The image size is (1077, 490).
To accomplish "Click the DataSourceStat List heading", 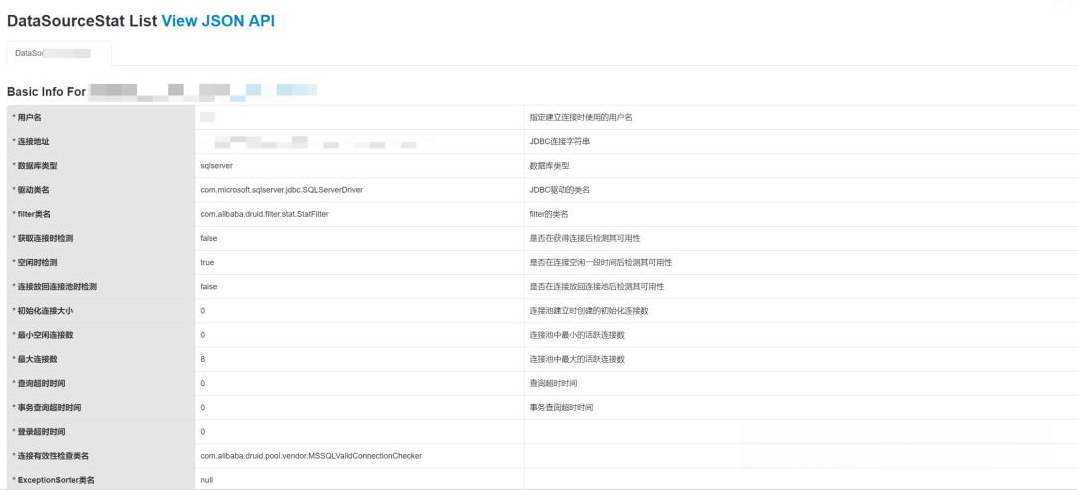I will [81, 20].
